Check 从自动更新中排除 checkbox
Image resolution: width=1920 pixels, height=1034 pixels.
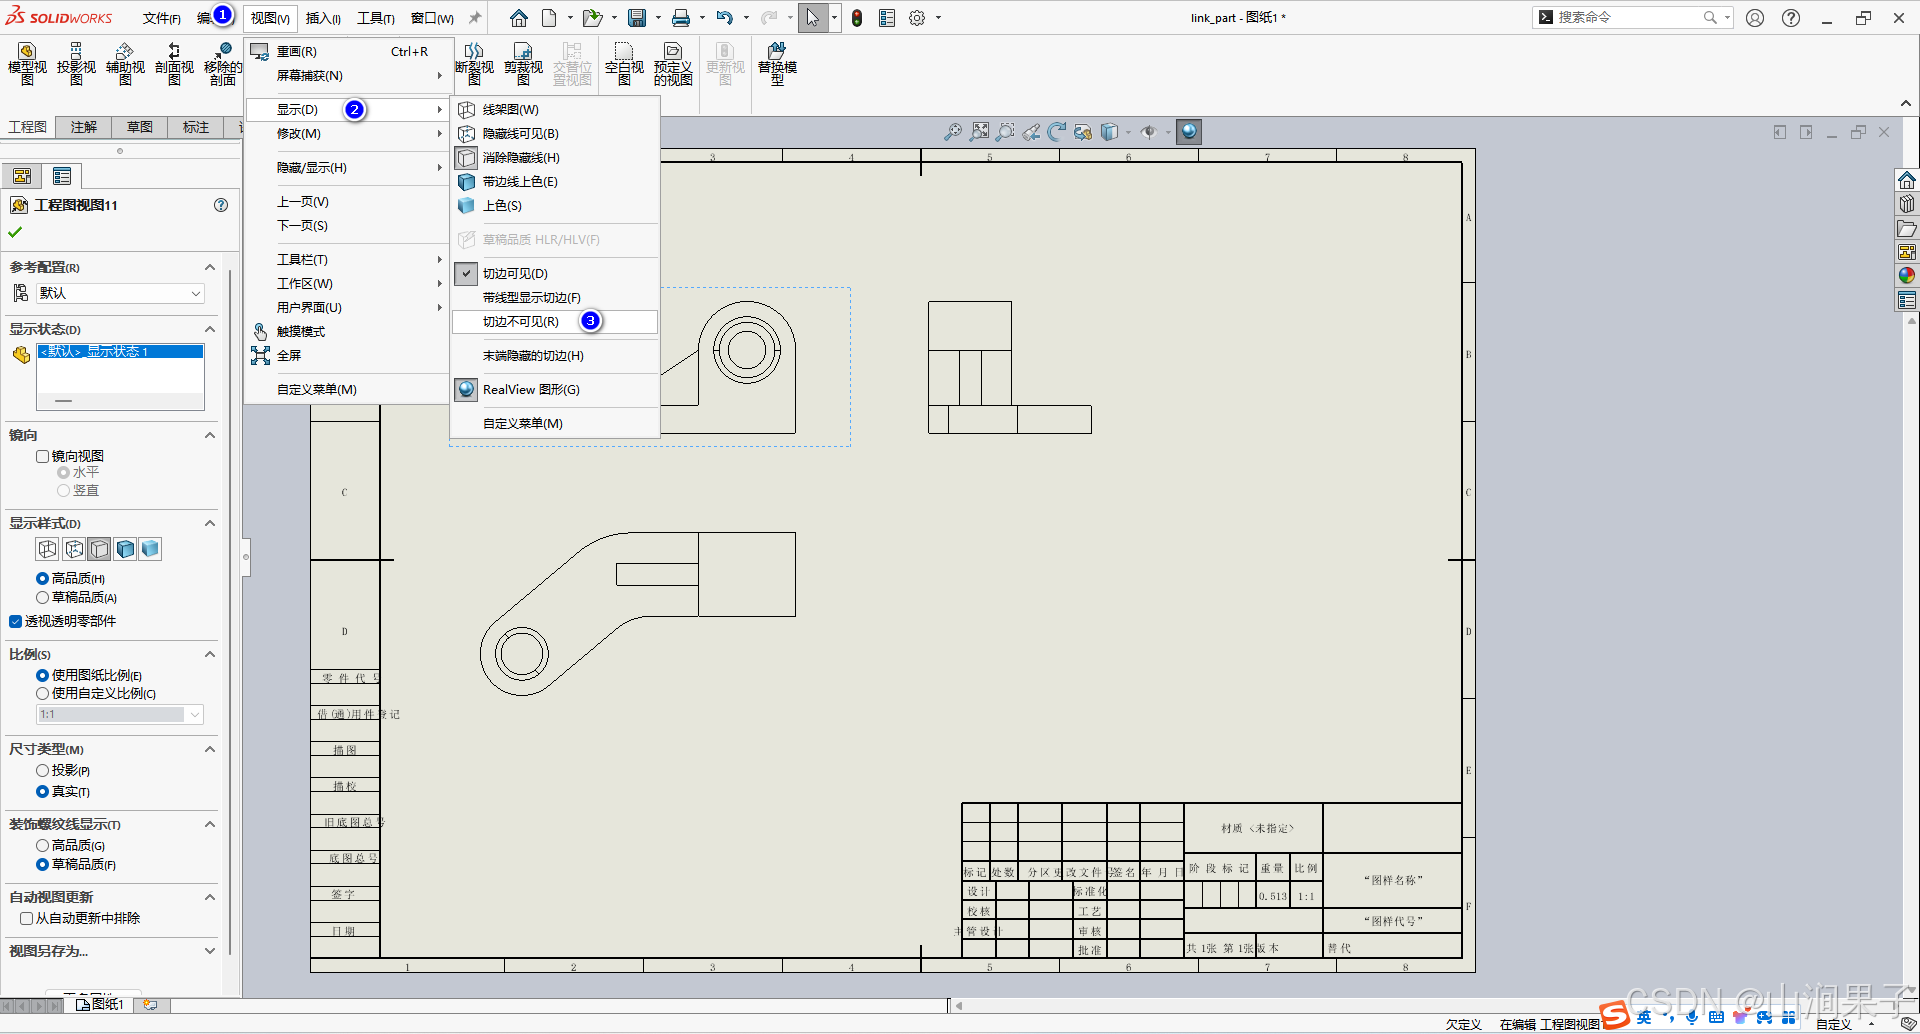(27, 918)
